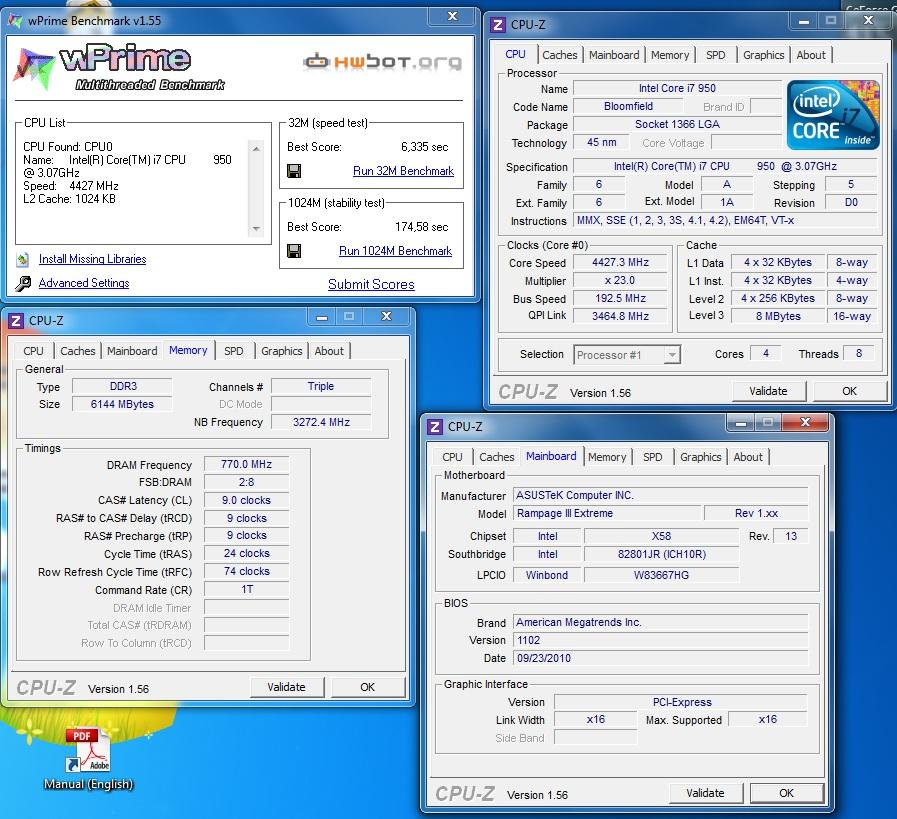The width and height of the screenshot is (897, 819).
Task: Open the CPU tab in the Mainboard window
Action: tap(452, 457)
